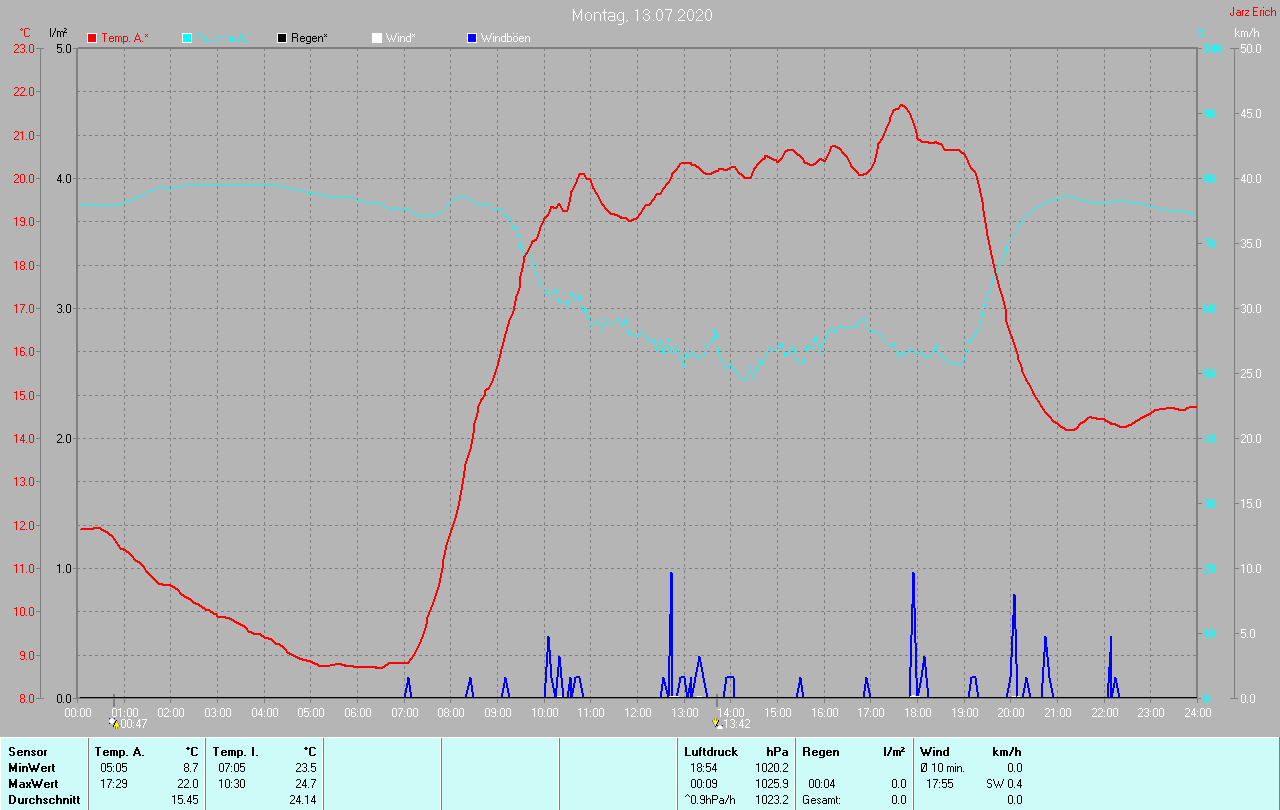Click the average pressure '1023.2'
The width and height of the screenshot is (1280, 810).
tap(772, 800)
